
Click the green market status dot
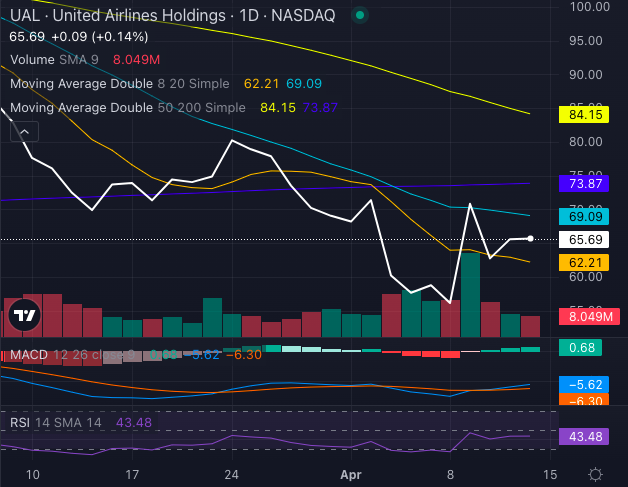tap(360, 16)
